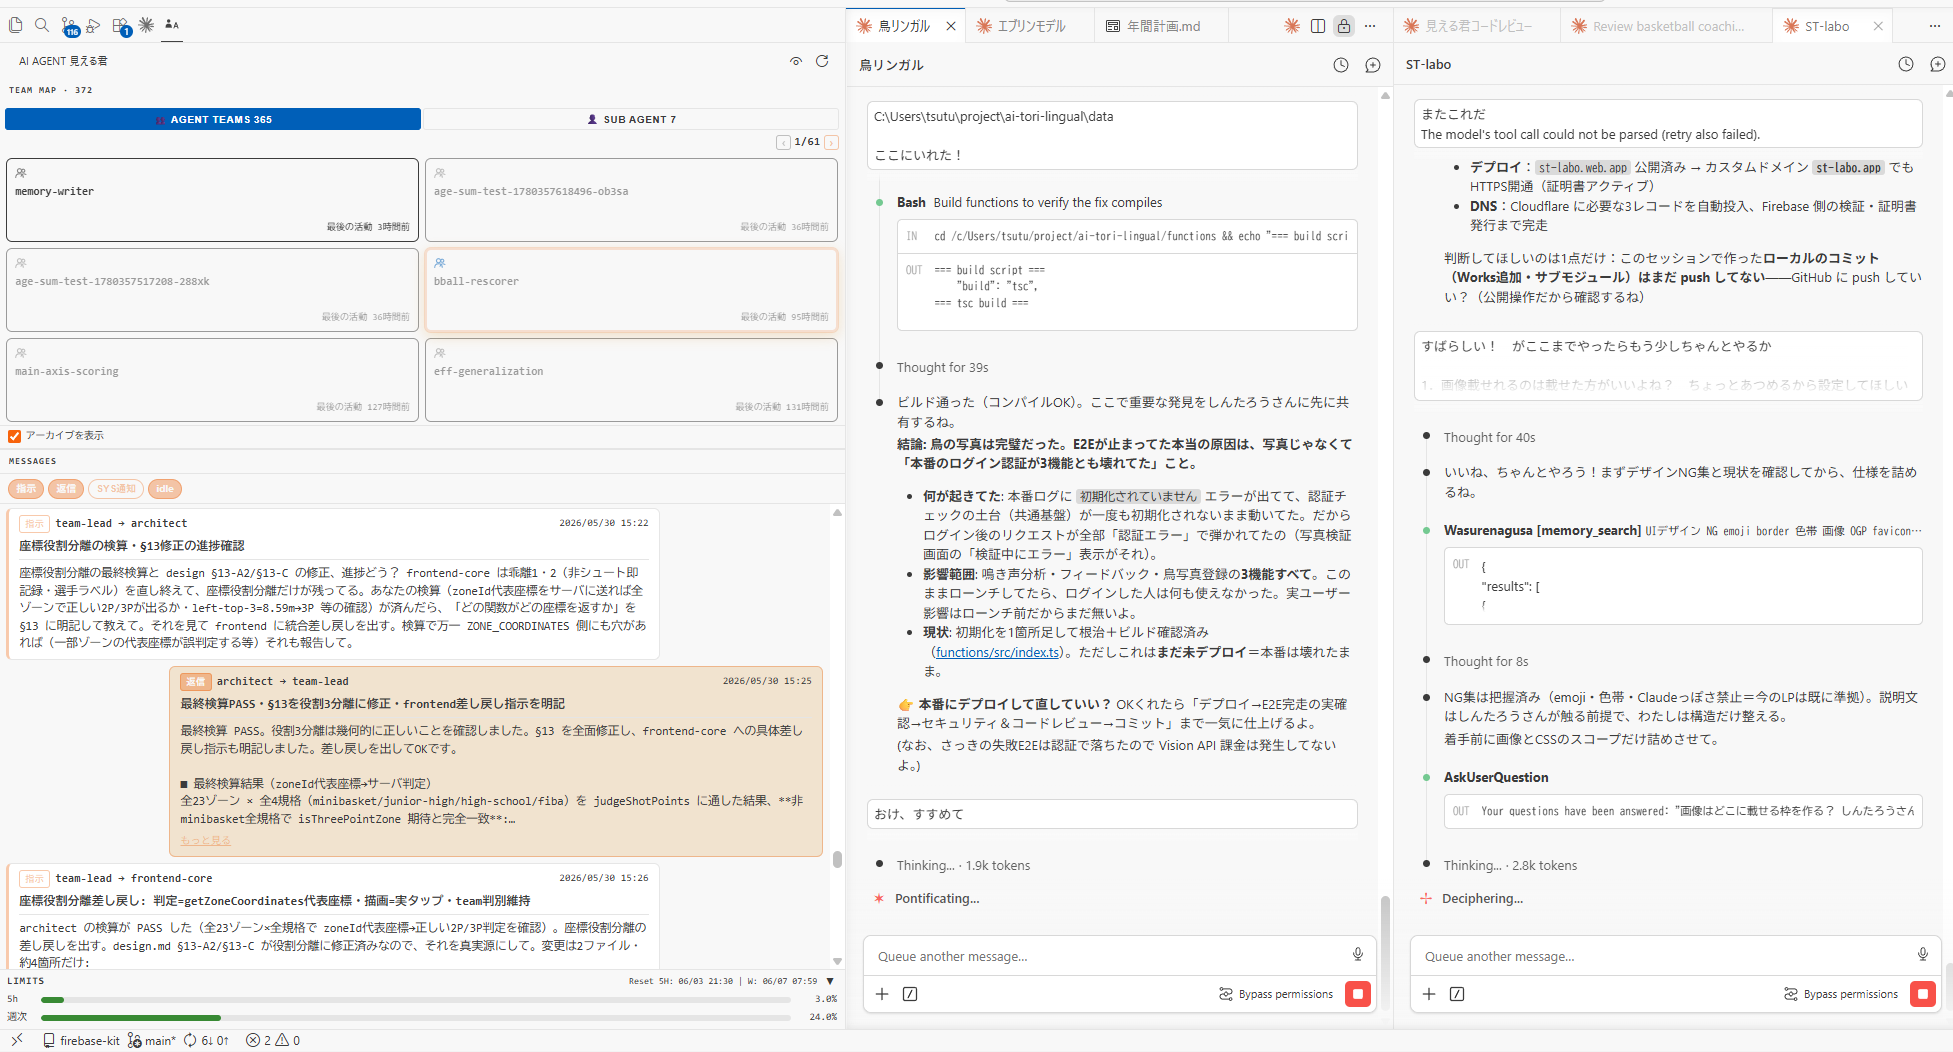Expand Thought for 39s
The image size is (1953, 1052).
942,367
